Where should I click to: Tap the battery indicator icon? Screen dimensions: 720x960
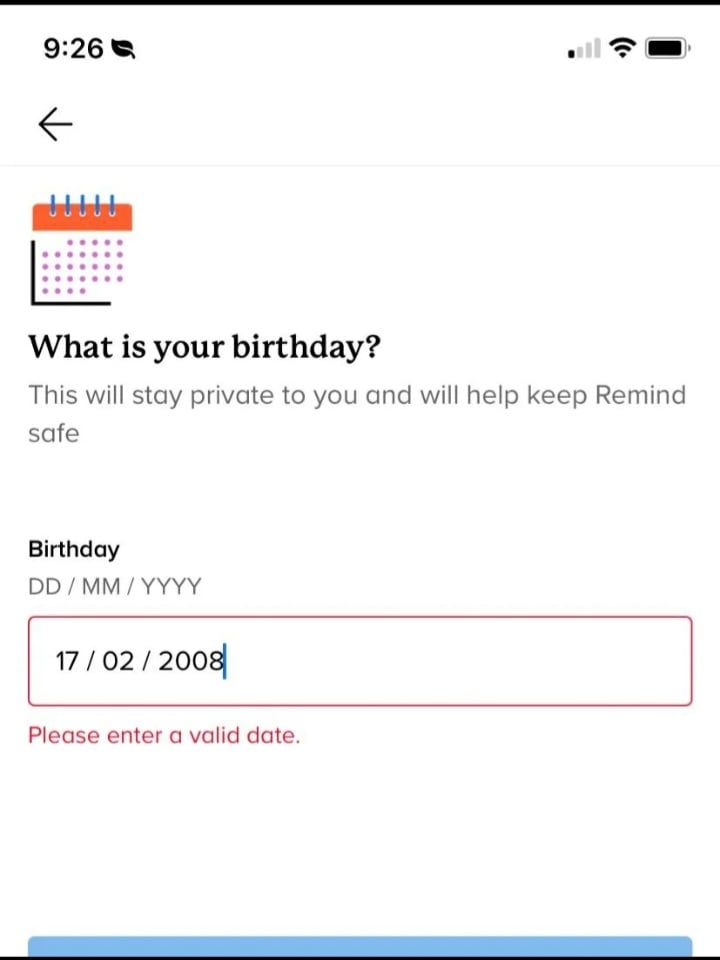(x=666, y=47)
